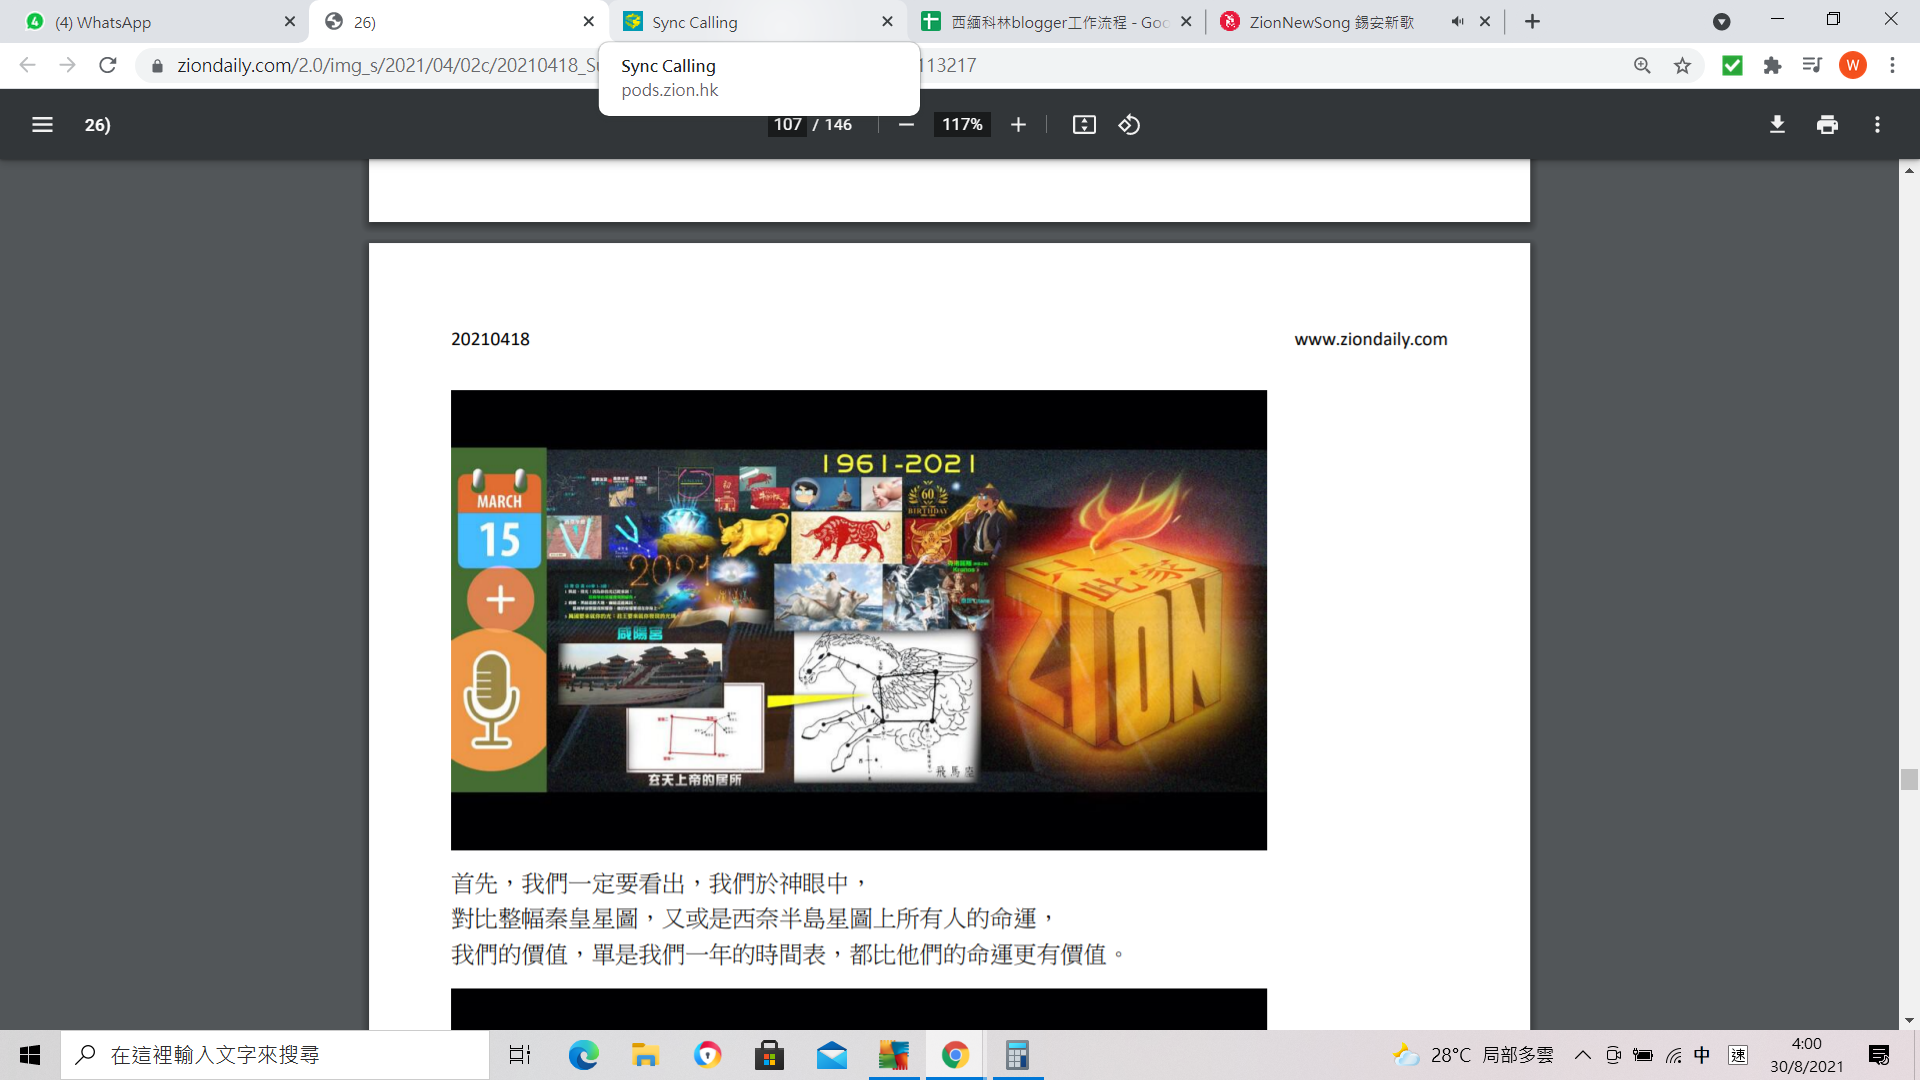
Task: Click the 1961-2021 ZION image
Action: coord(858,620)
